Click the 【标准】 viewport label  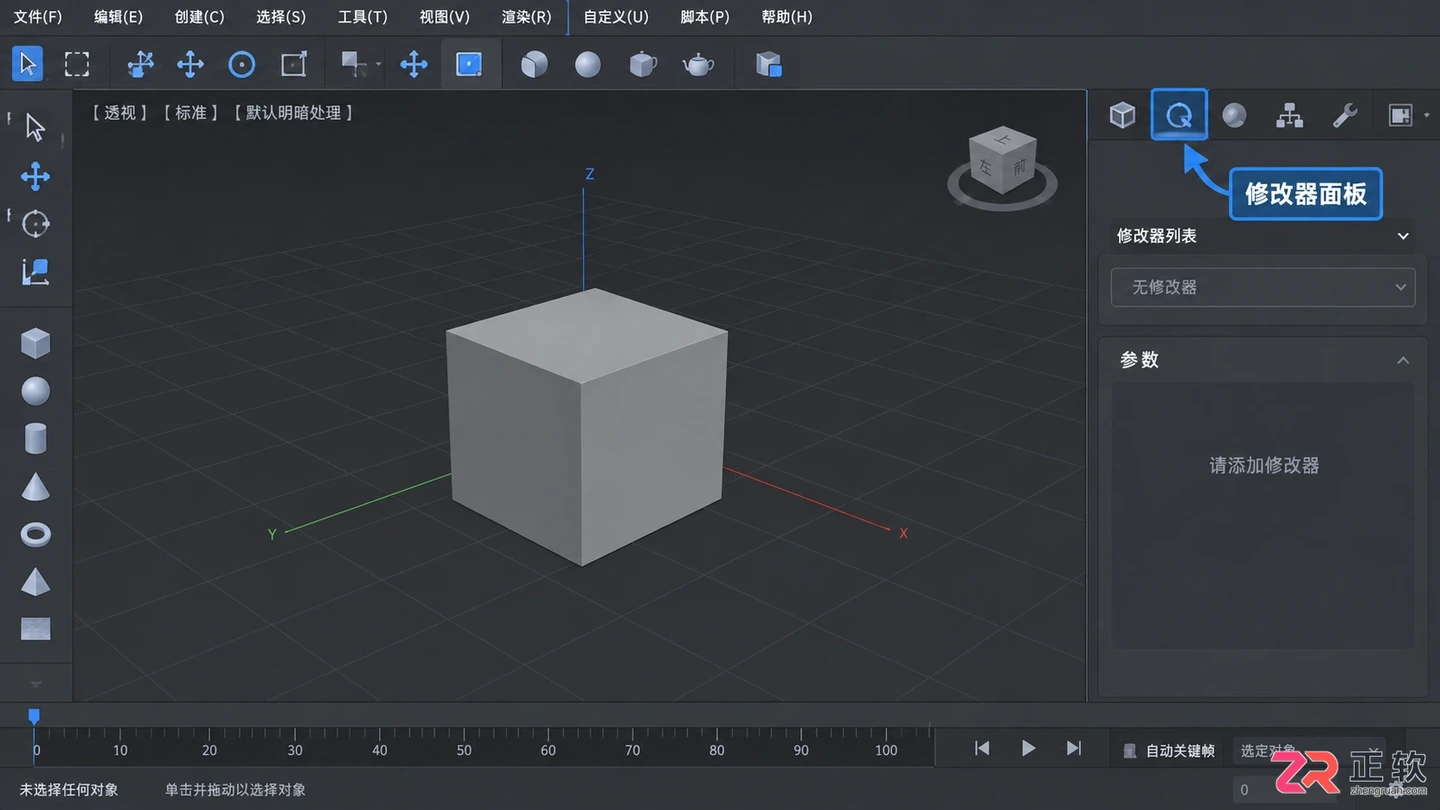(191, 113)
